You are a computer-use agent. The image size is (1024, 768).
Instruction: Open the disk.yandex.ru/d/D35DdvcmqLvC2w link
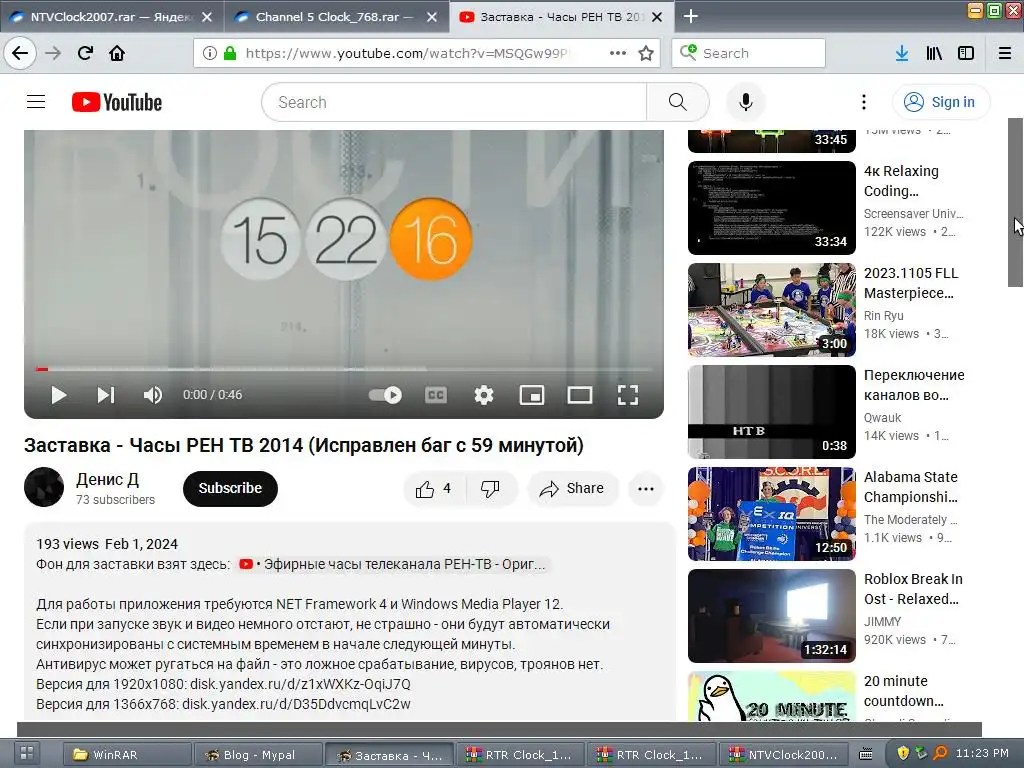click(296, 704)
